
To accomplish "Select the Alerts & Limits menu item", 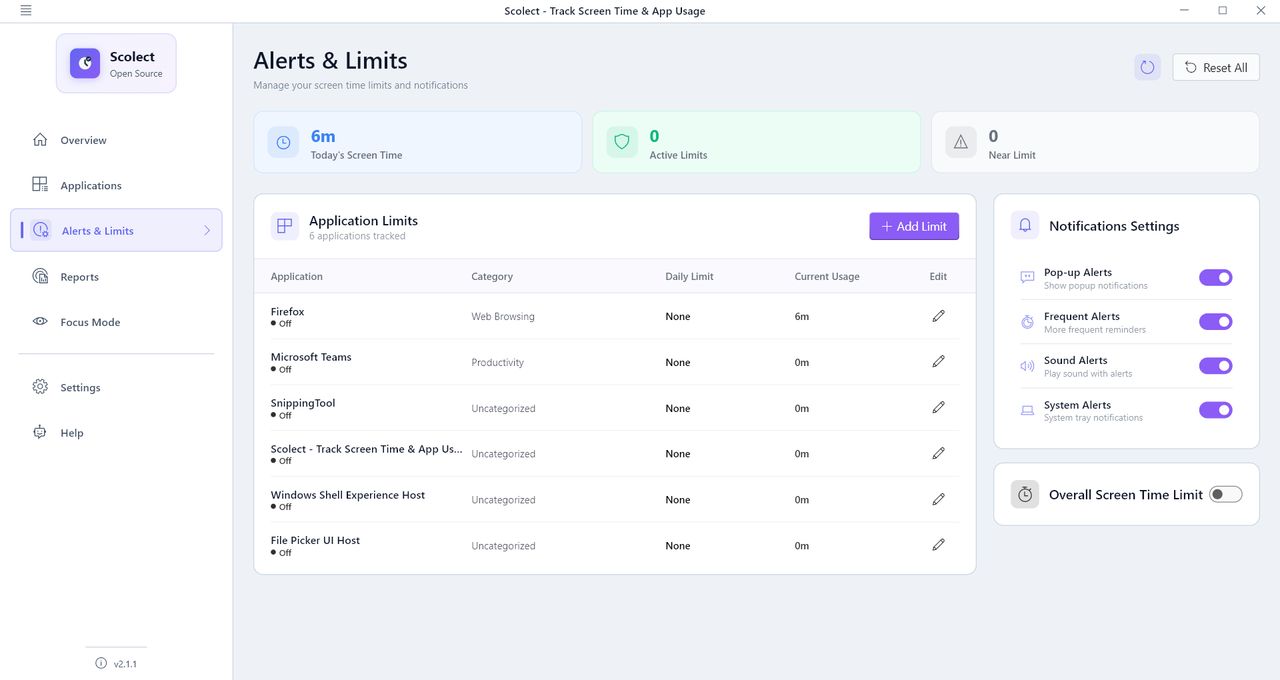I will point(116,230).
